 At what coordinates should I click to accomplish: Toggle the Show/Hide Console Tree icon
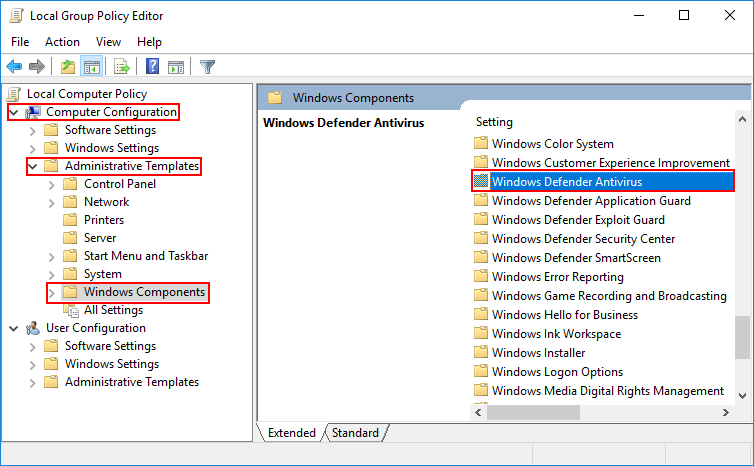91,66
